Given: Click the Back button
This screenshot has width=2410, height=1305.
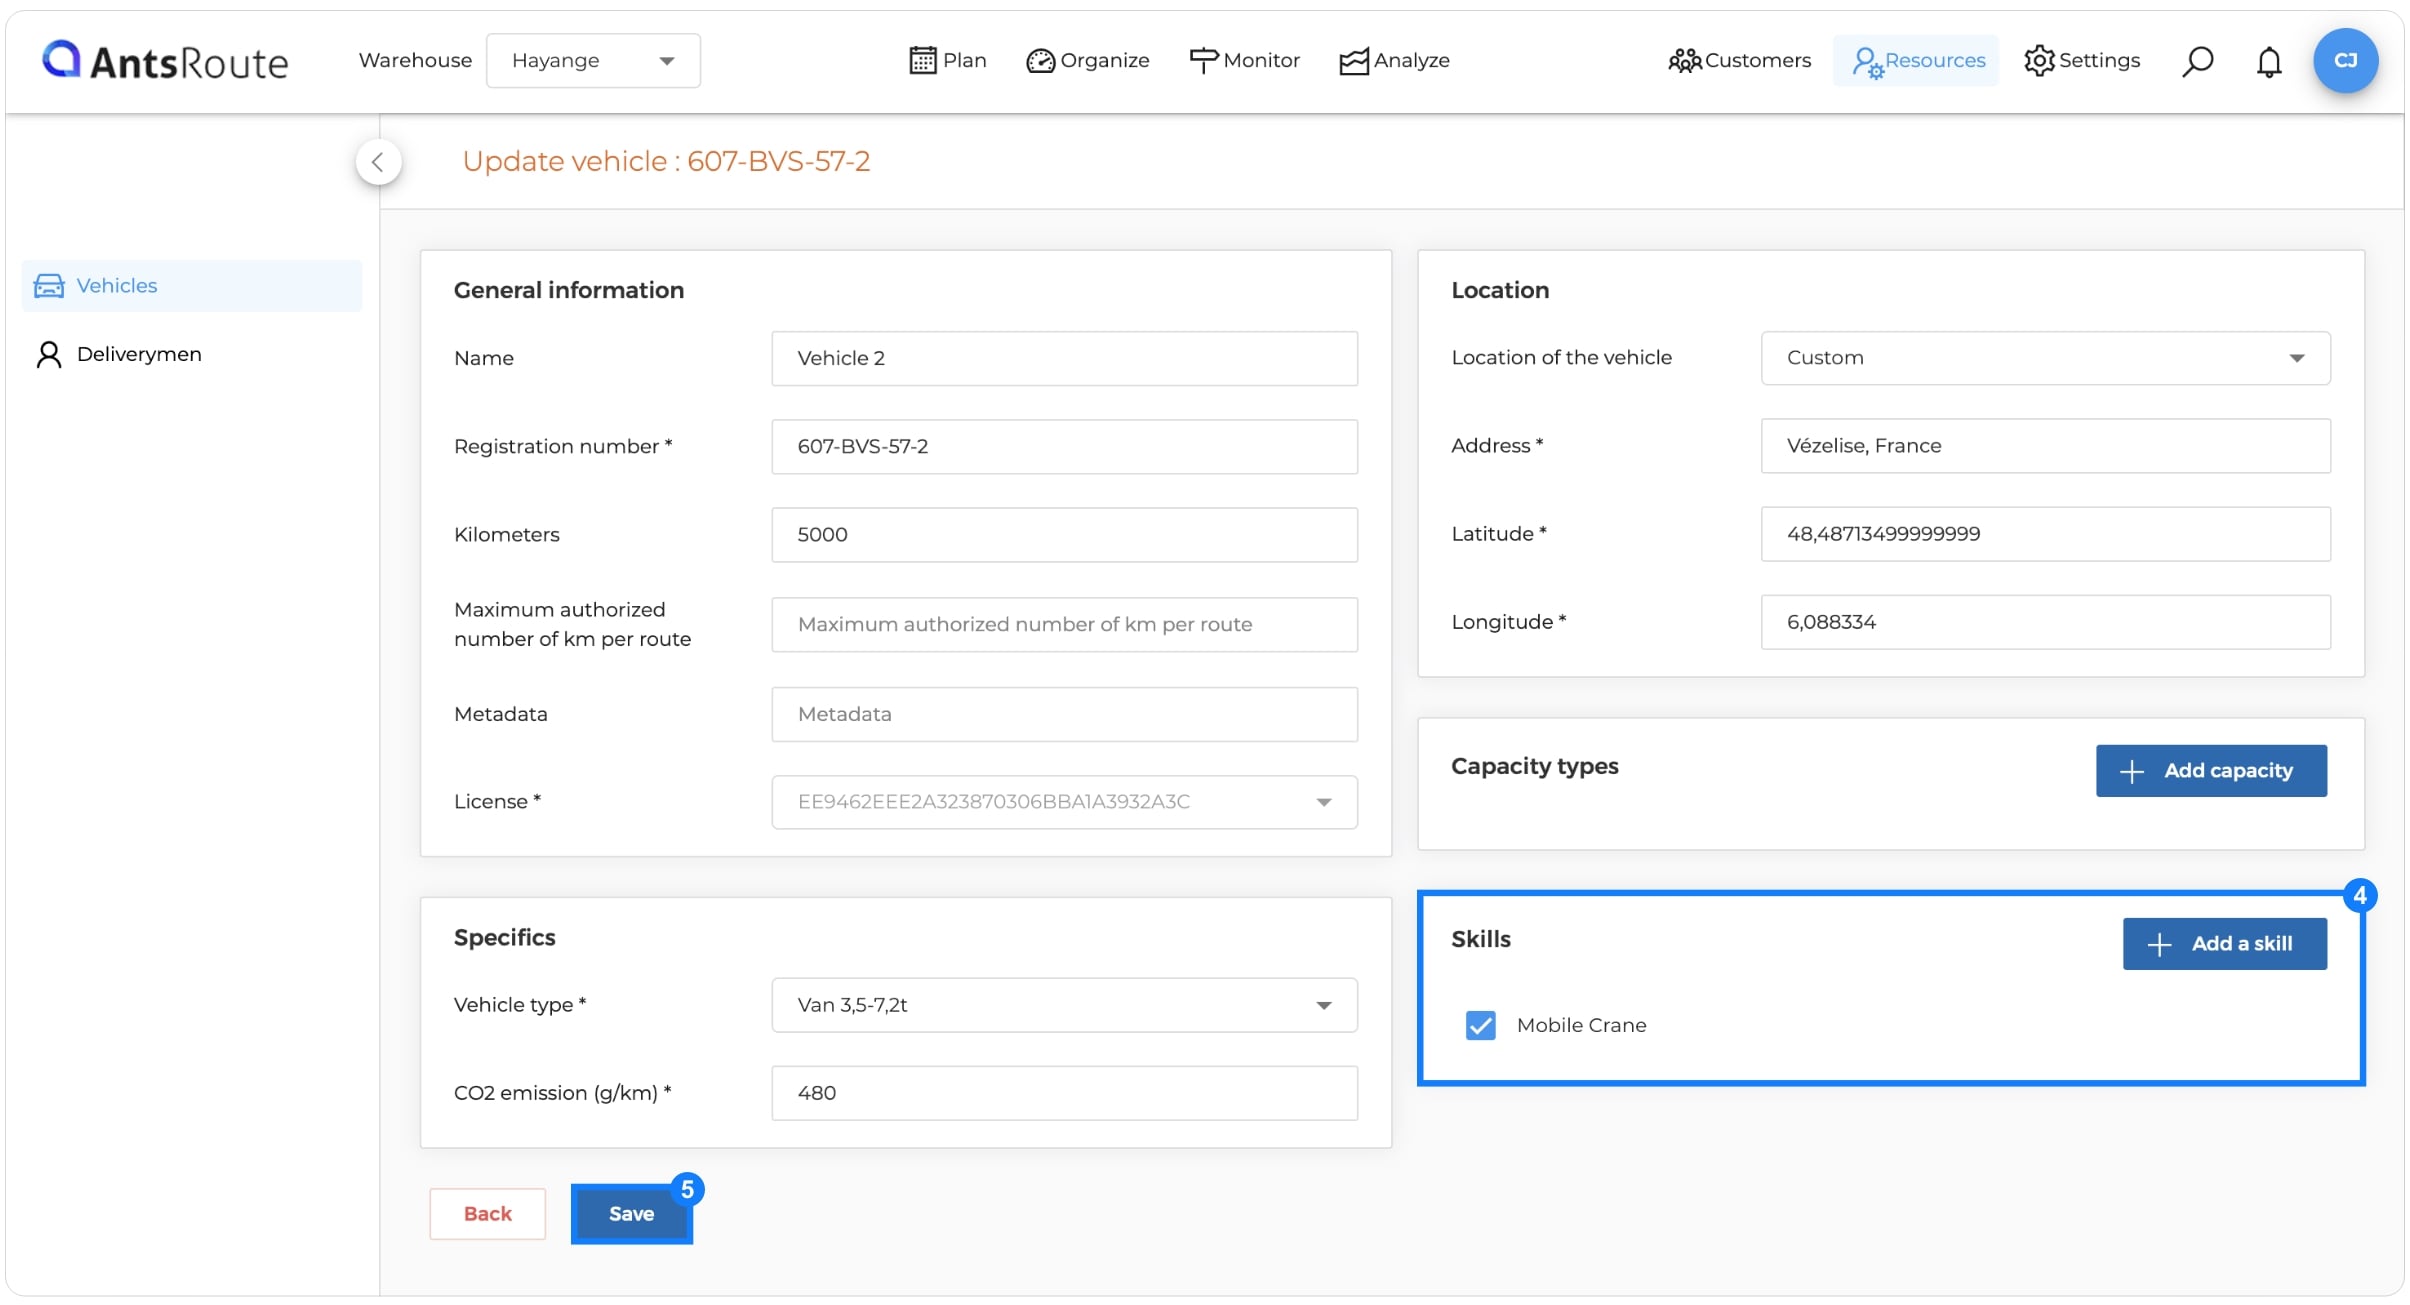Looking at the screenshot, I should click(487, 1214).
